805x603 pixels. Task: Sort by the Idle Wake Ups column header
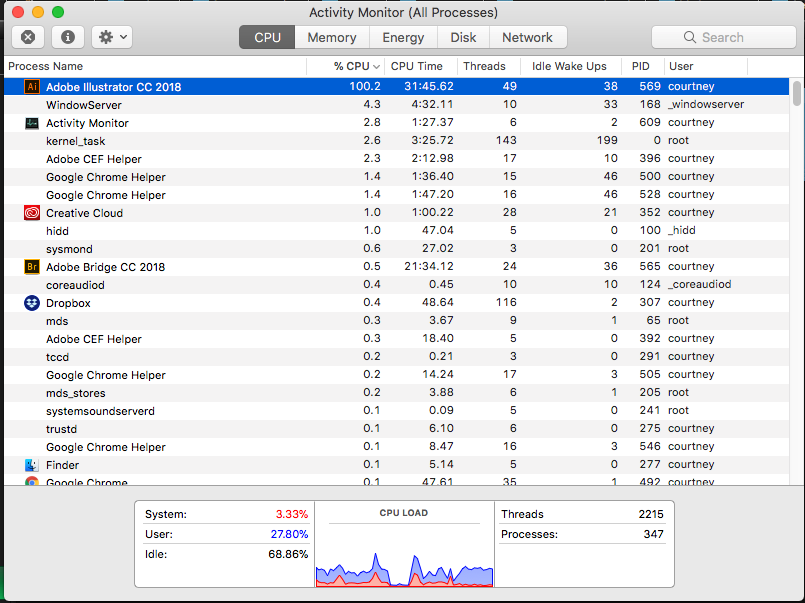pos(571,66)
